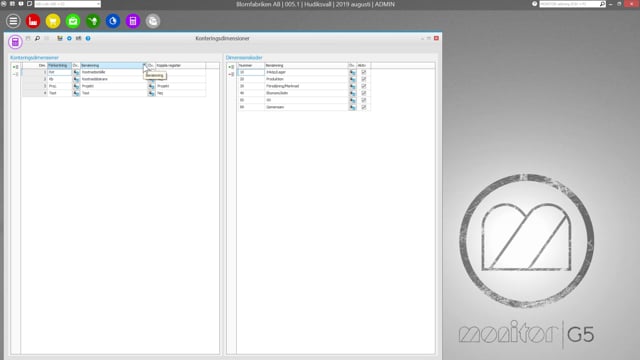The height and width of the screenshot is (360, 640).
Task: Toggle Aktiv checkbox for code 50
Action: (x=364, y=100)
